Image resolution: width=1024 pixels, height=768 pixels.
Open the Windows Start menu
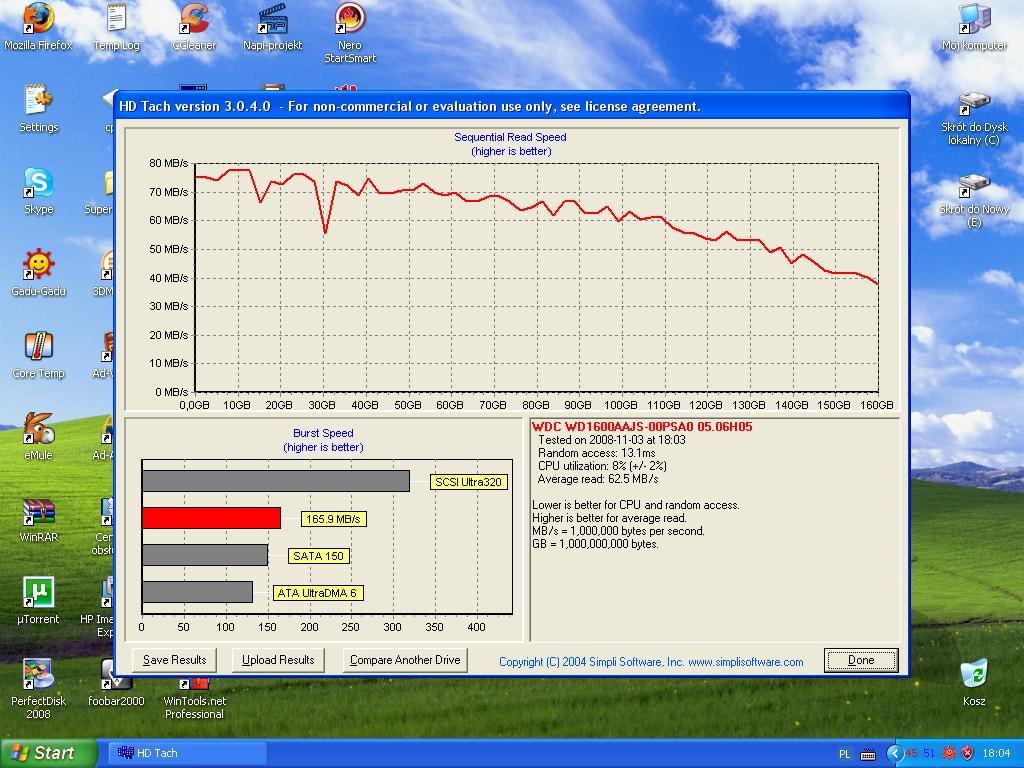[48, 753]
